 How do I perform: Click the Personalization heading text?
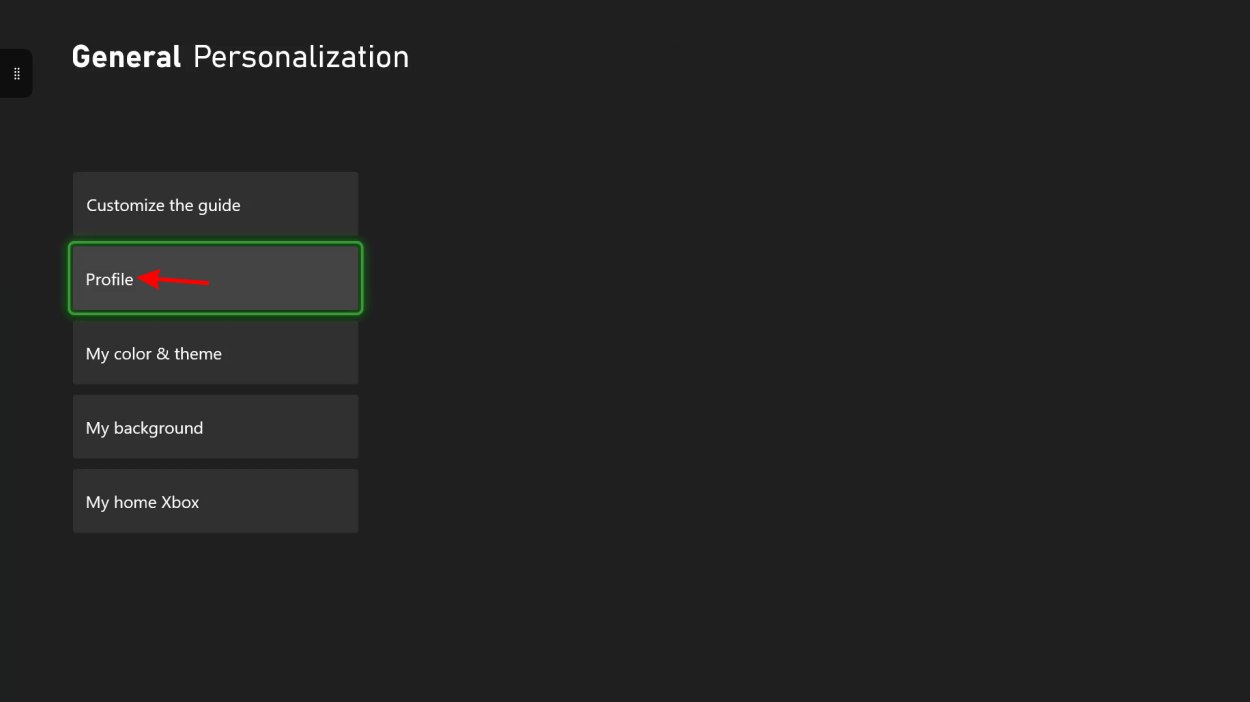301,57
